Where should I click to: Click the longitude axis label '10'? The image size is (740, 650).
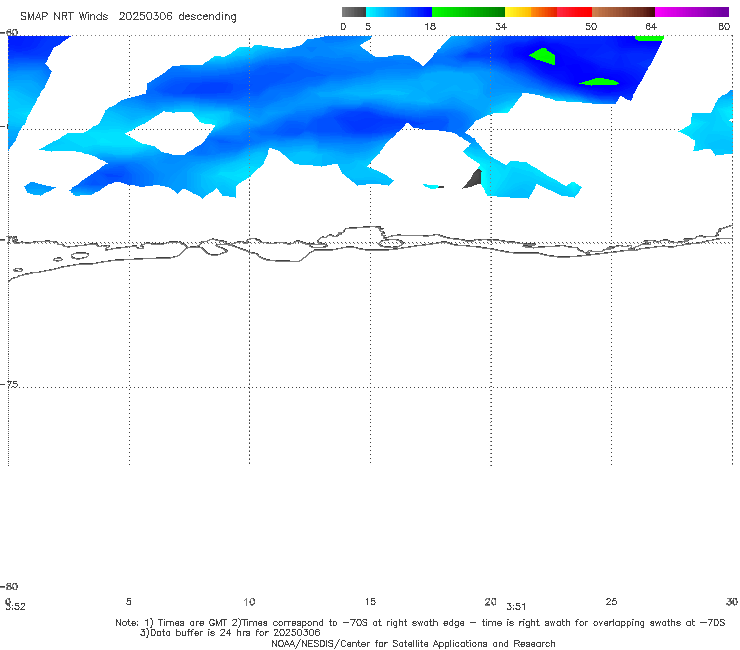[249, 601]
